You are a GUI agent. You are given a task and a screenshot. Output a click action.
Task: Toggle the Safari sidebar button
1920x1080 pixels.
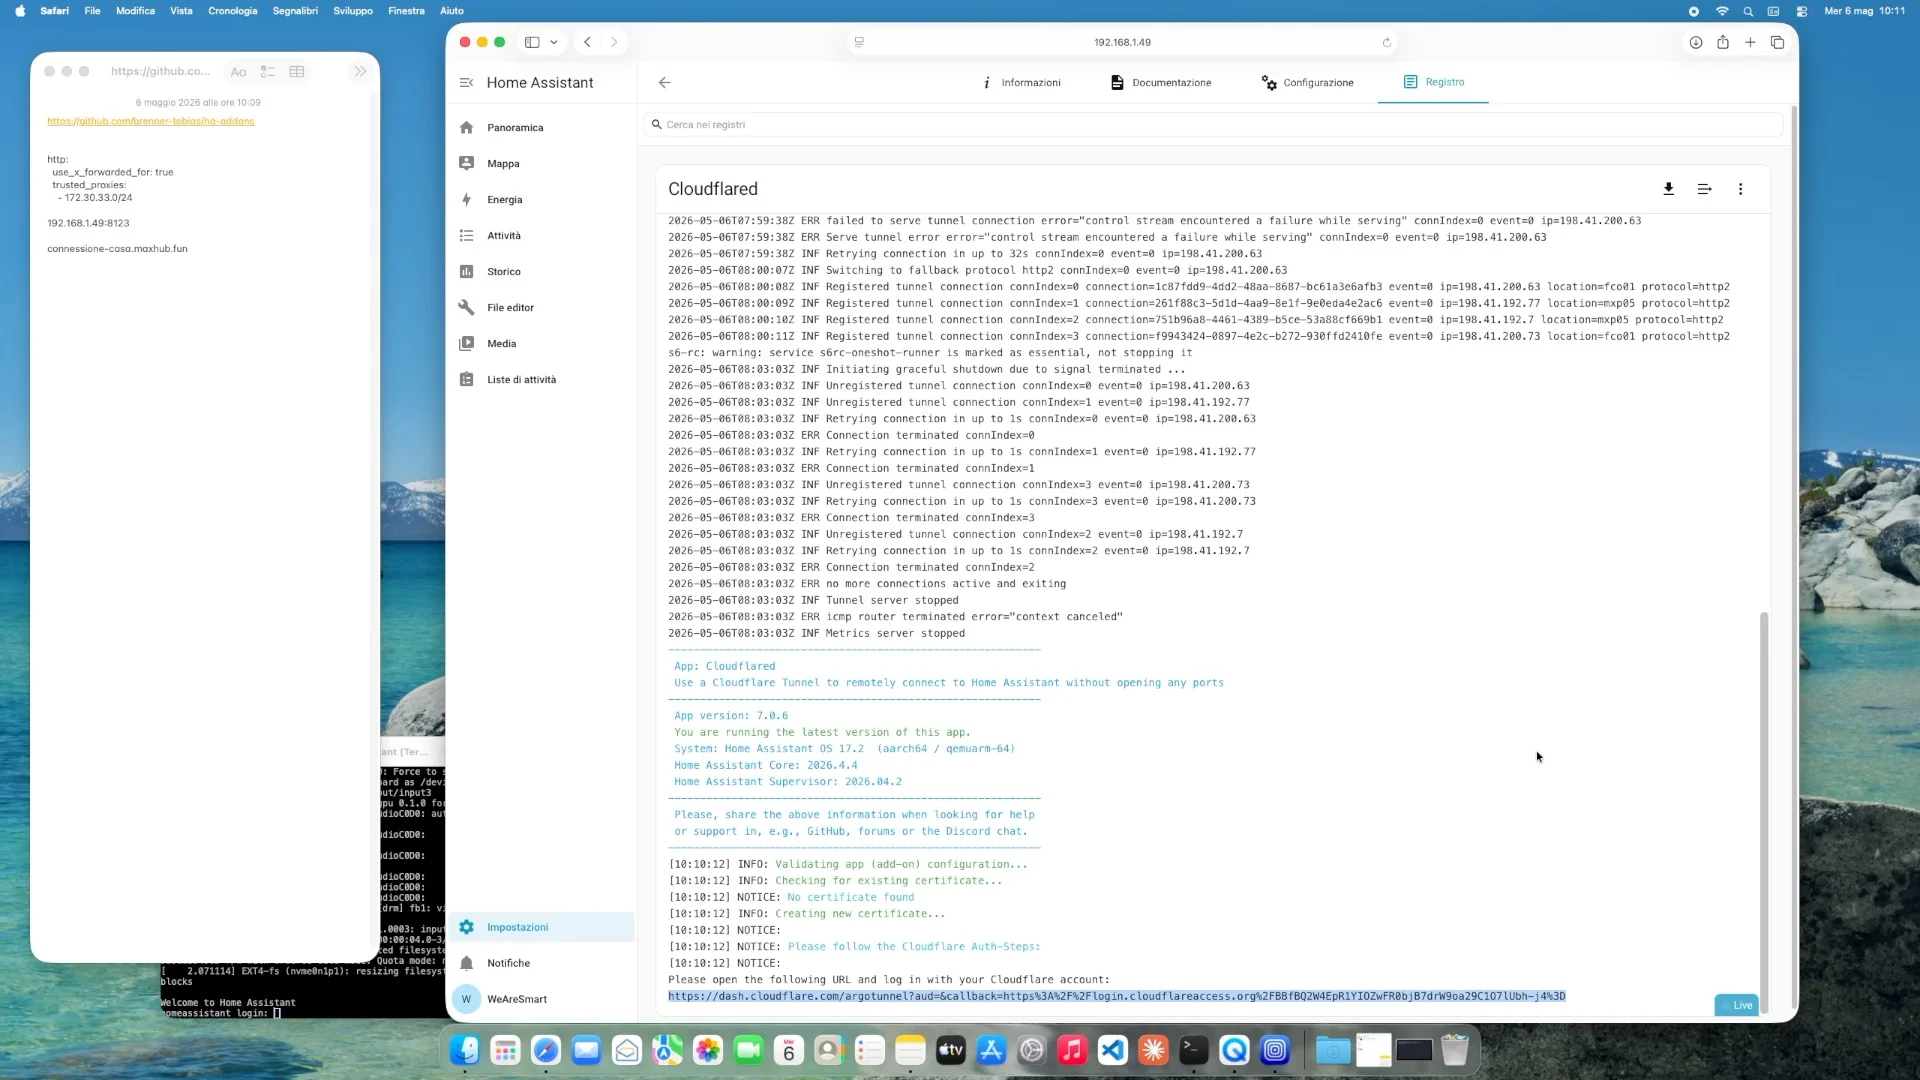point(532,42)
